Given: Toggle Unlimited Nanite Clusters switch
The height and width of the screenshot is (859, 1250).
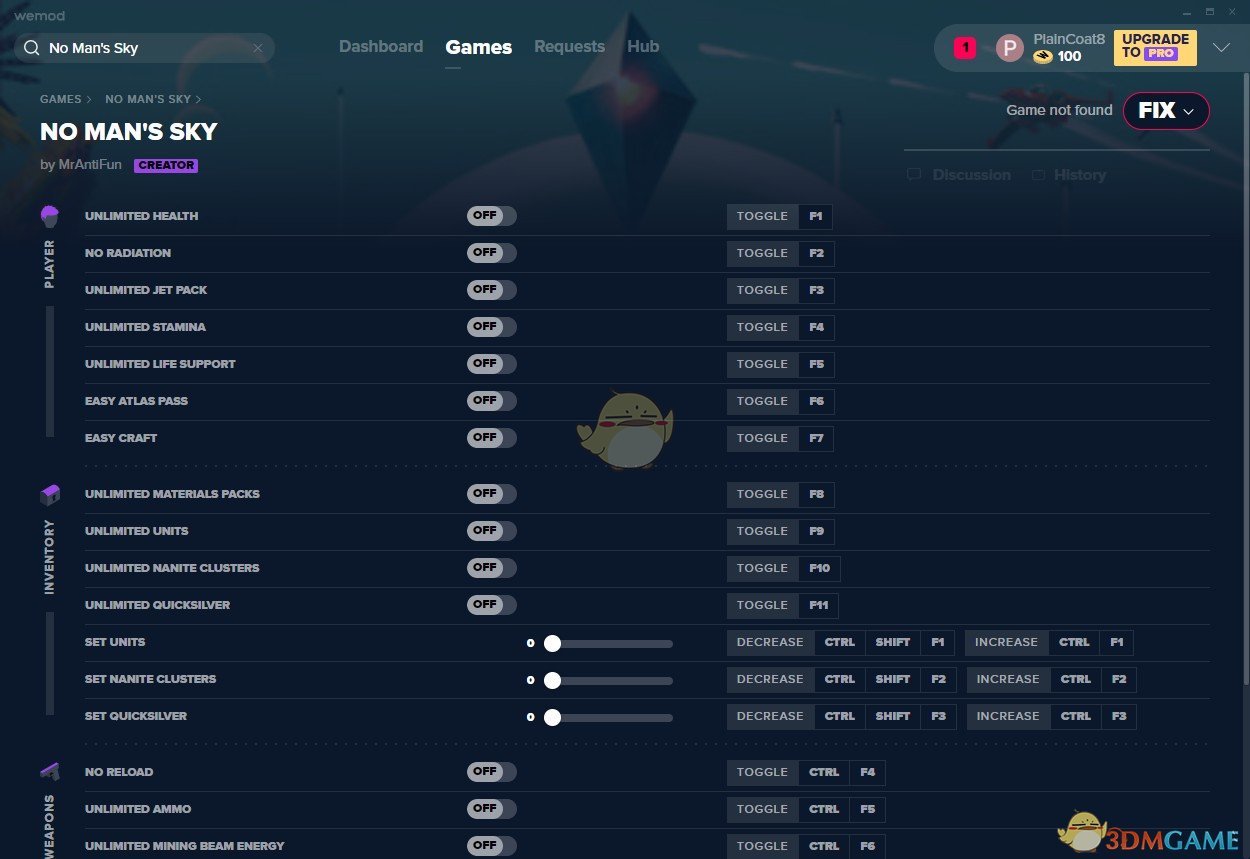Looking at the screenshot, I should coord(492,568).
